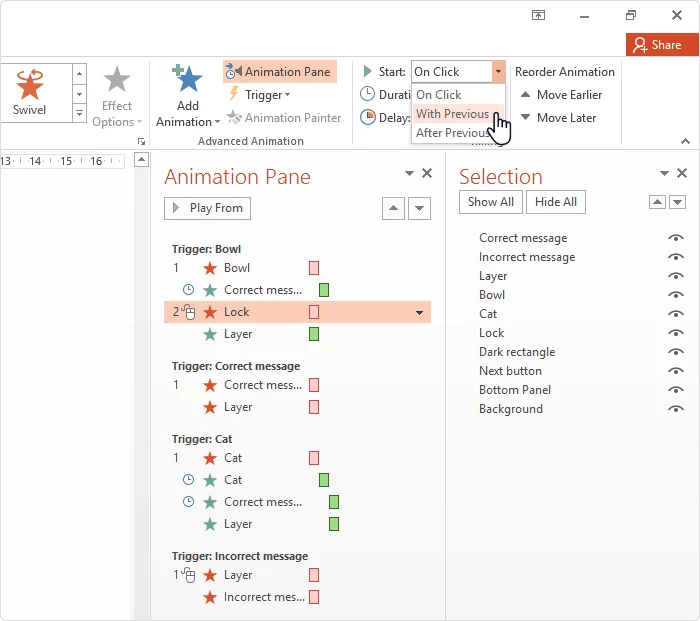
Task: Toggle visibility of Selection pane Layer object
Action: 676,276
